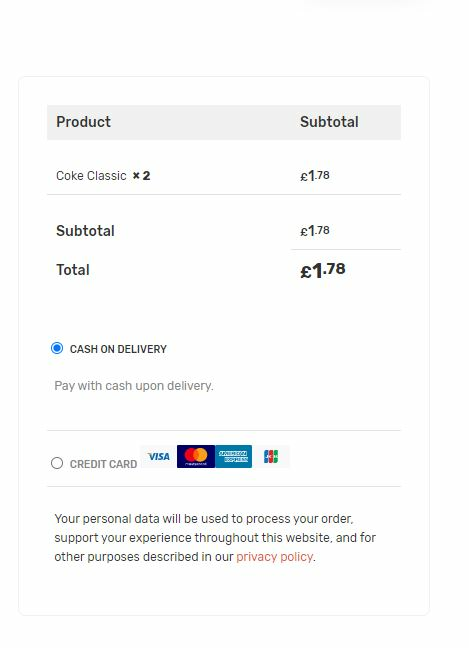Click the Coke Classic line price
469x648 pixels.
(315, 176)
